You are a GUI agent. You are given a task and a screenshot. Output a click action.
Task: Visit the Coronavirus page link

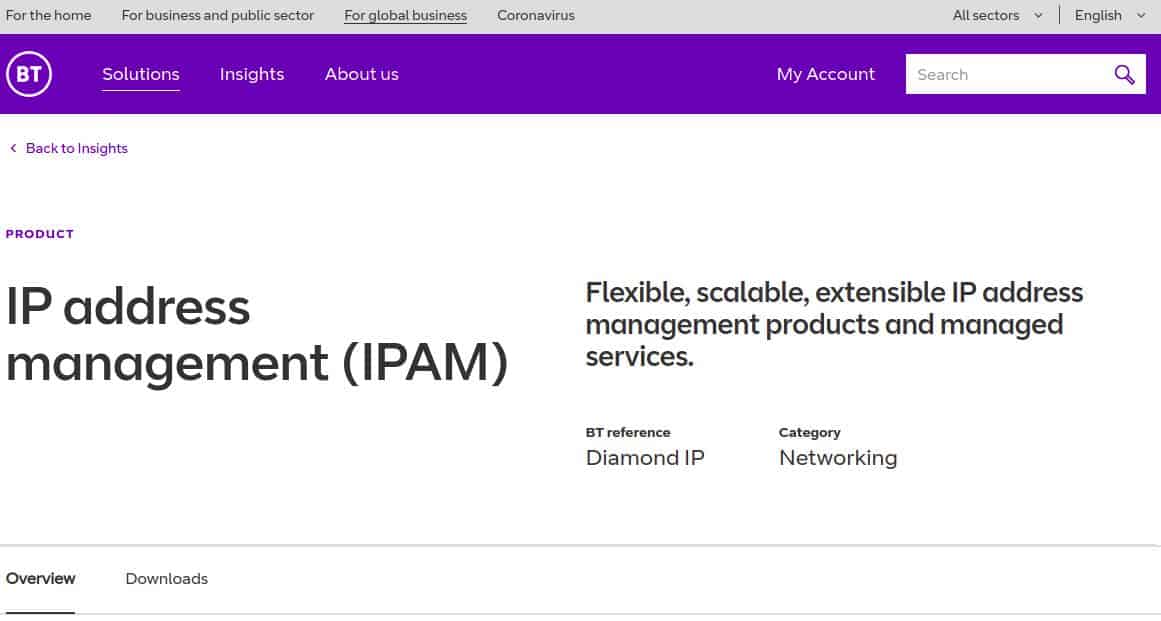pyautogui.click(x=535, y=16)
